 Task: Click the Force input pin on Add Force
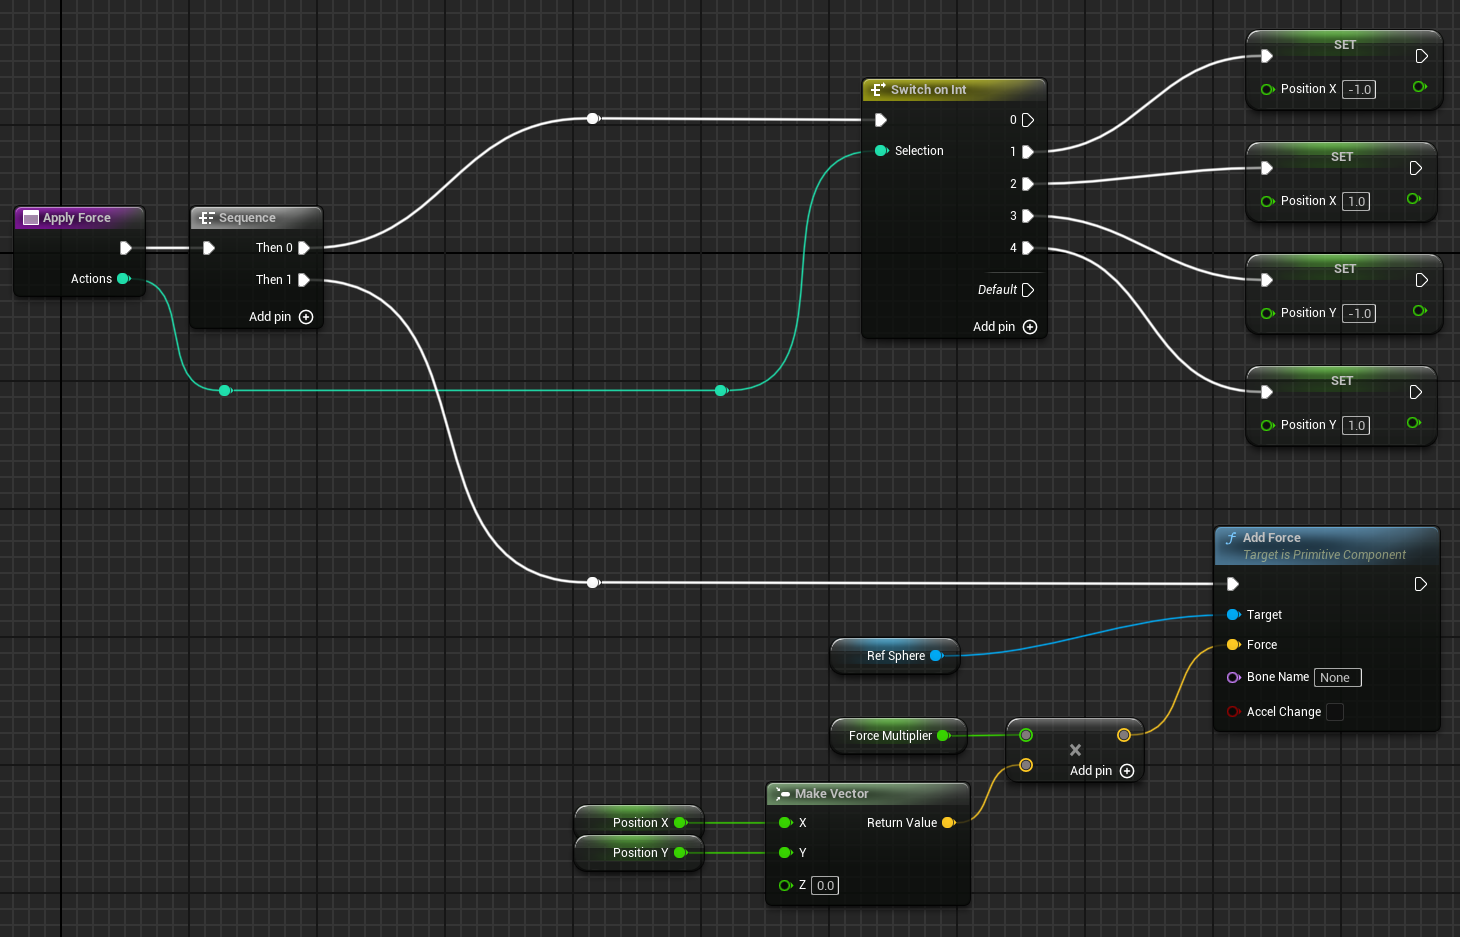click(1233, 645)
